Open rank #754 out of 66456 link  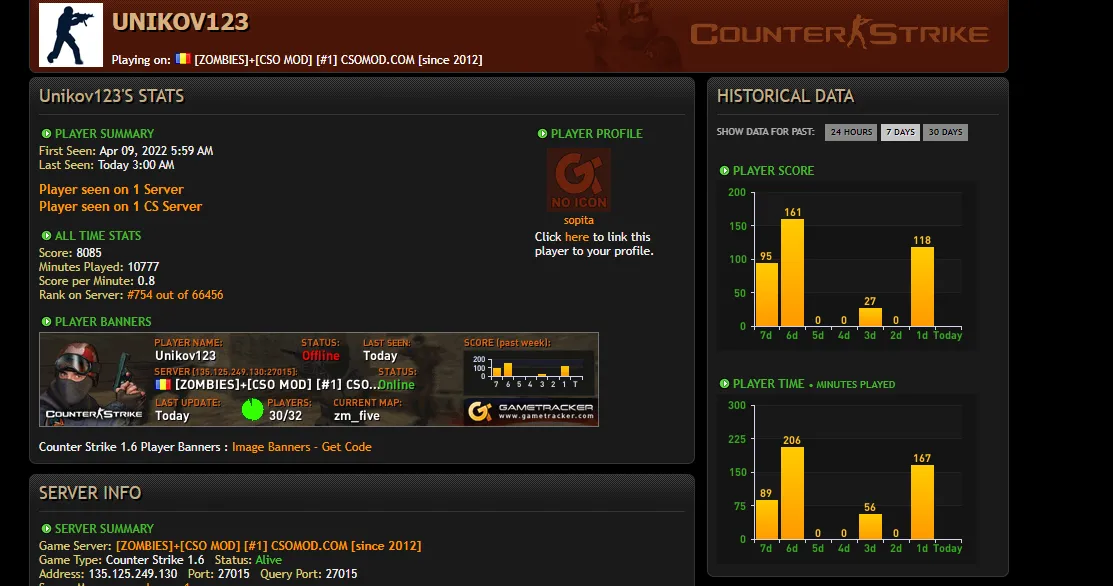click(175, 295)
